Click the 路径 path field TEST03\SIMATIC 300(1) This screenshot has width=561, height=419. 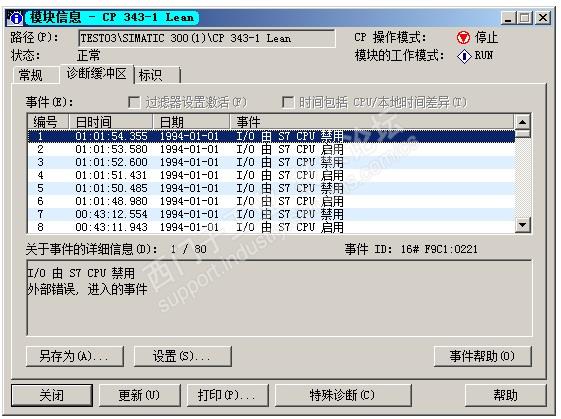(x=207, y=38)
